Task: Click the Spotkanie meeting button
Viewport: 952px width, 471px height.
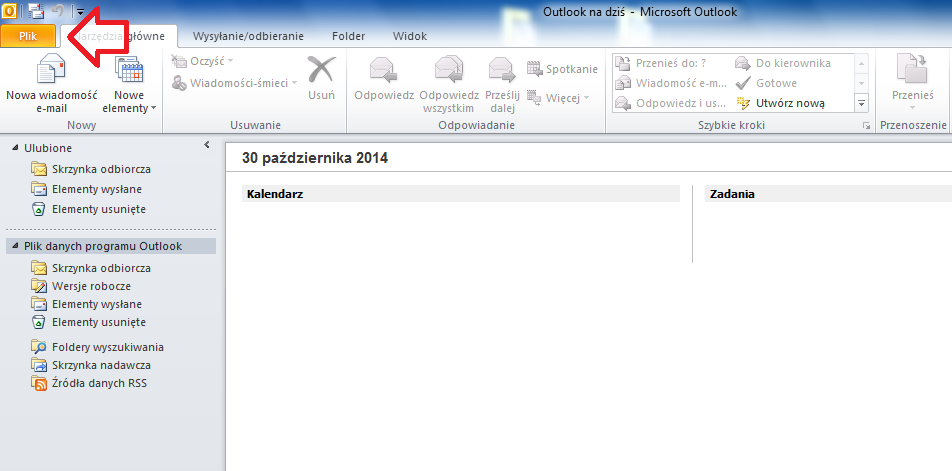Action: pos(562,69)
